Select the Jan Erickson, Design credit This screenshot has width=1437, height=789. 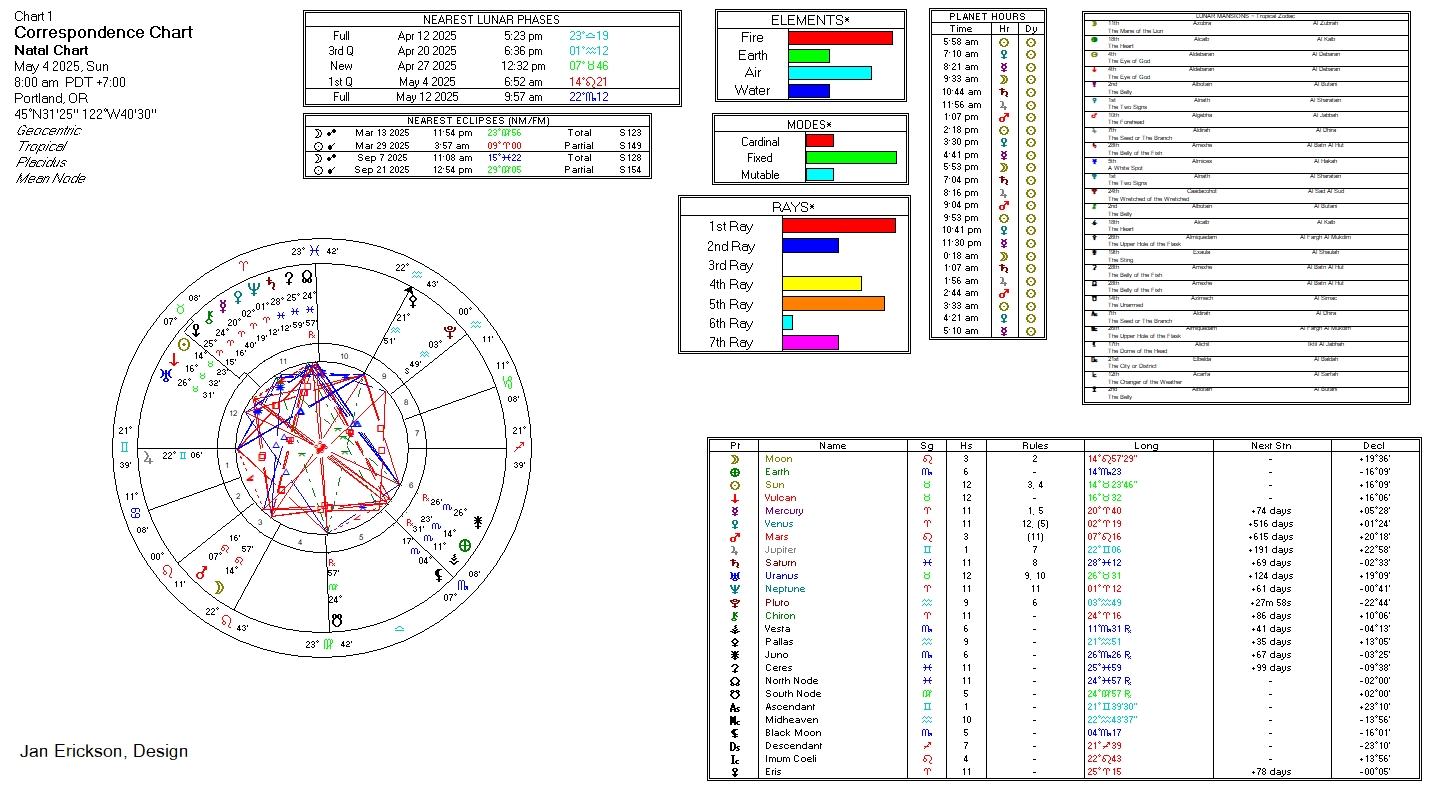click(104, 752)
